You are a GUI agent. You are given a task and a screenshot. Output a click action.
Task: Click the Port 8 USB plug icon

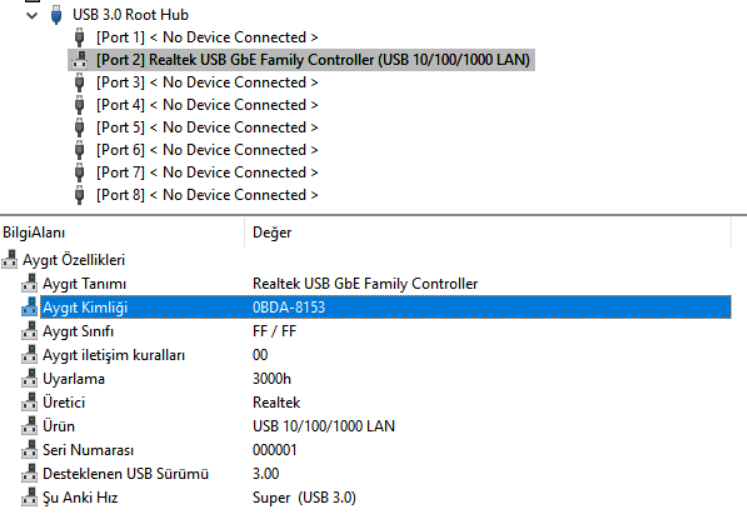80,195
